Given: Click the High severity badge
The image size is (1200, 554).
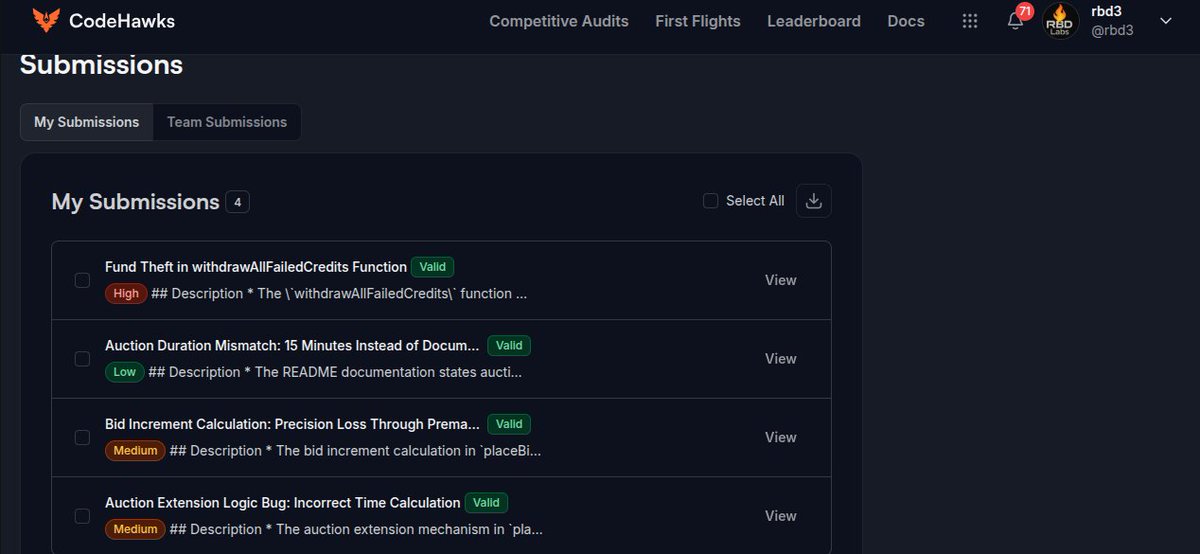Looking at the screenshot, I should click(x=126, y=294).
